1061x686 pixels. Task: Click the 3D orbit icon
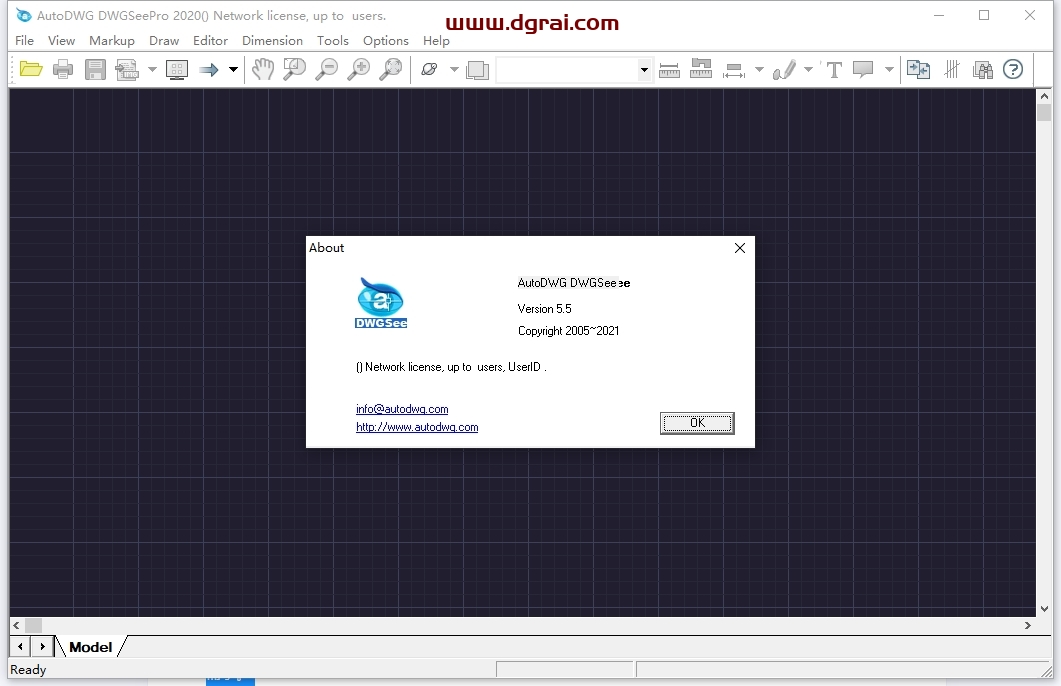tap(429, 69)
